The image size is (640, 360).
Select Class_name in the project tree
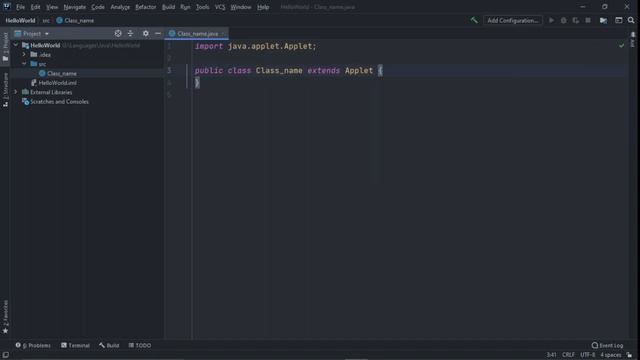[x=62, y=73]
